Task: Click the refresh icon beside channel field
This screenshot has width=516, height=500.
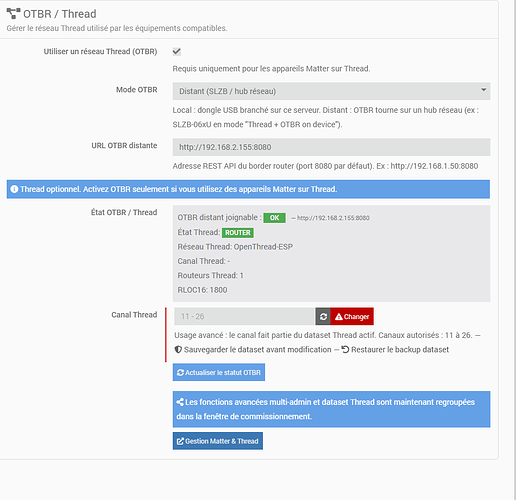Action: 323,316
